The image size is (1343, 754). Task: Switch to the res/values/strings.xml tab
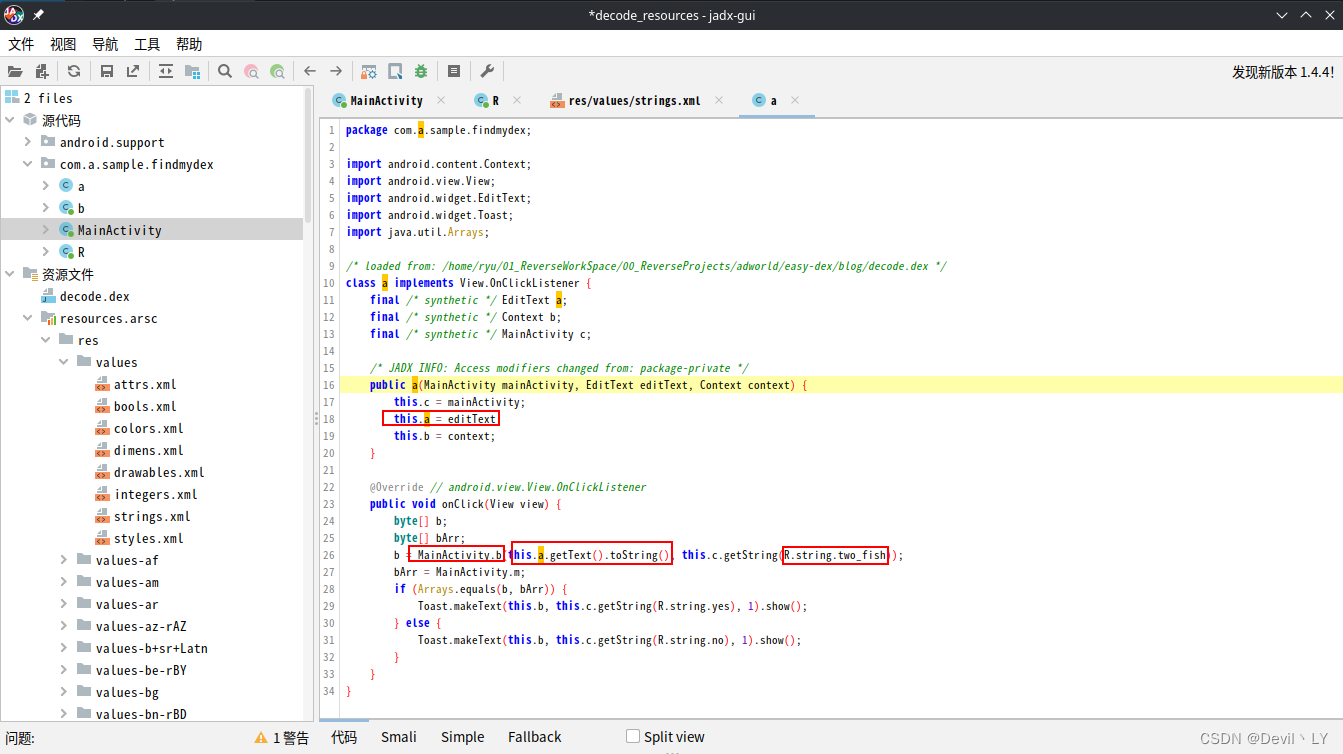[x=634, y=100]
